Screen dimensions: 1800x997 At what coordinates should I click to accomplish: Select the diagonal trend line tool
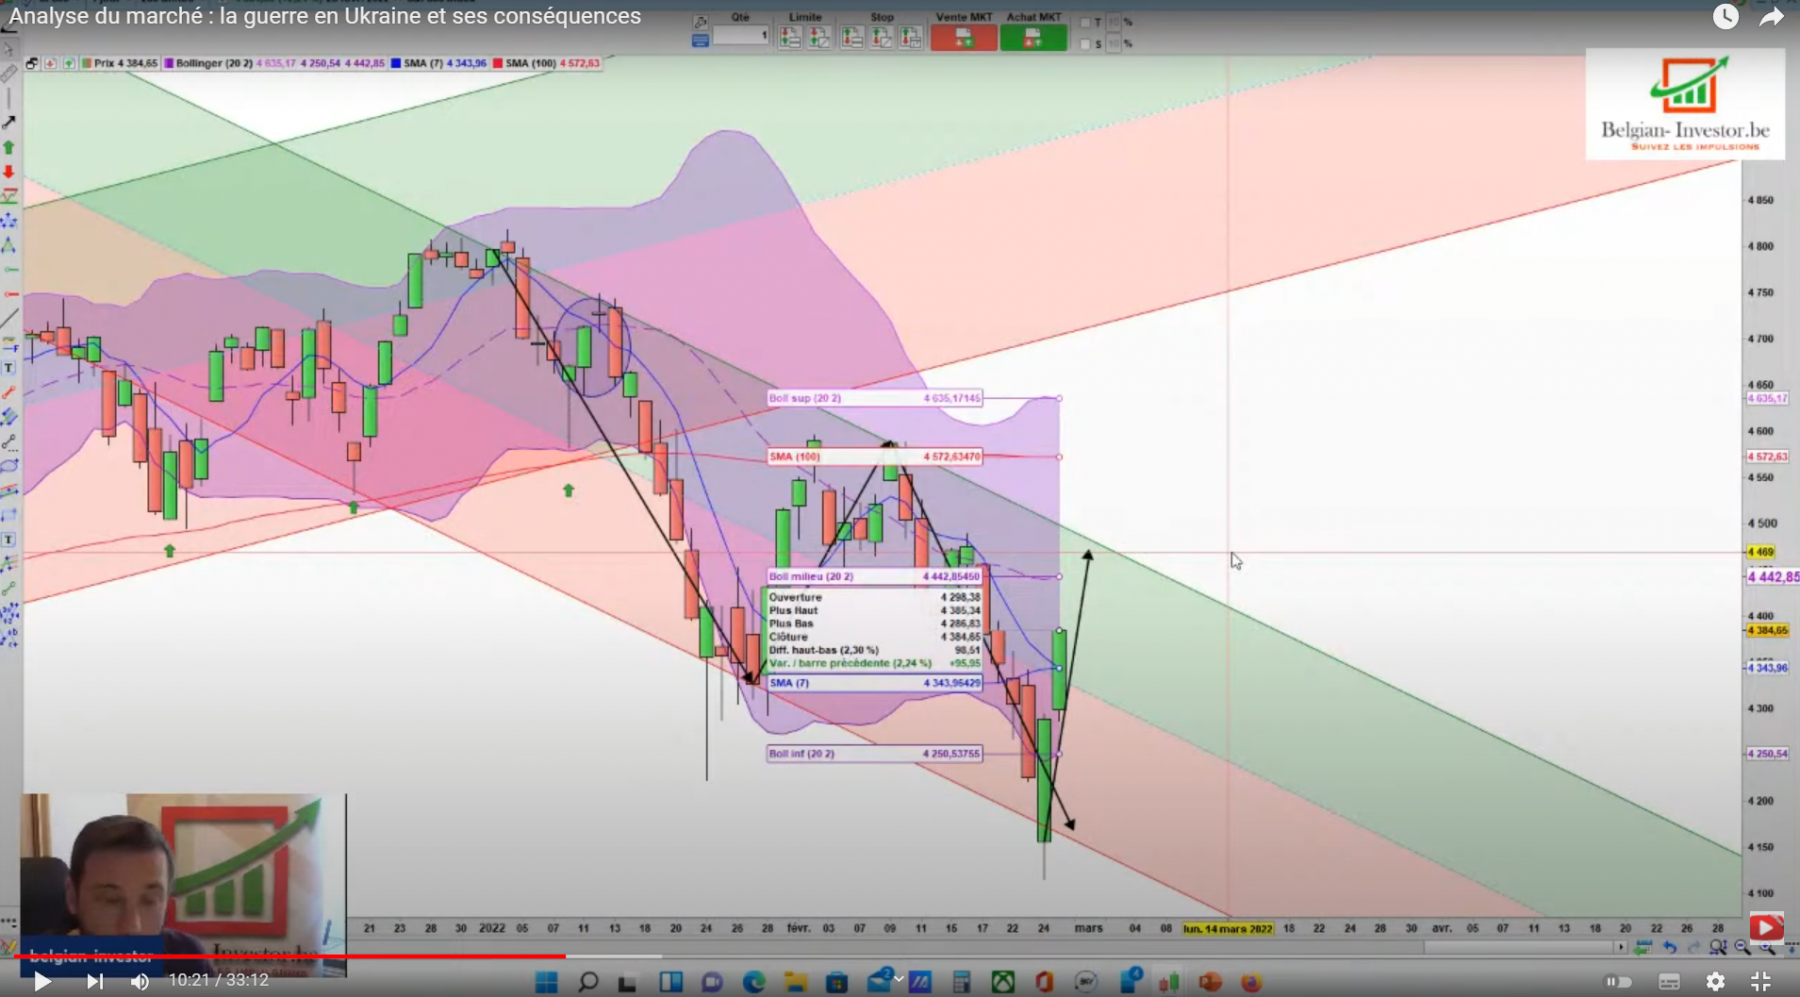pyautogui.click(x=9, y=319)
